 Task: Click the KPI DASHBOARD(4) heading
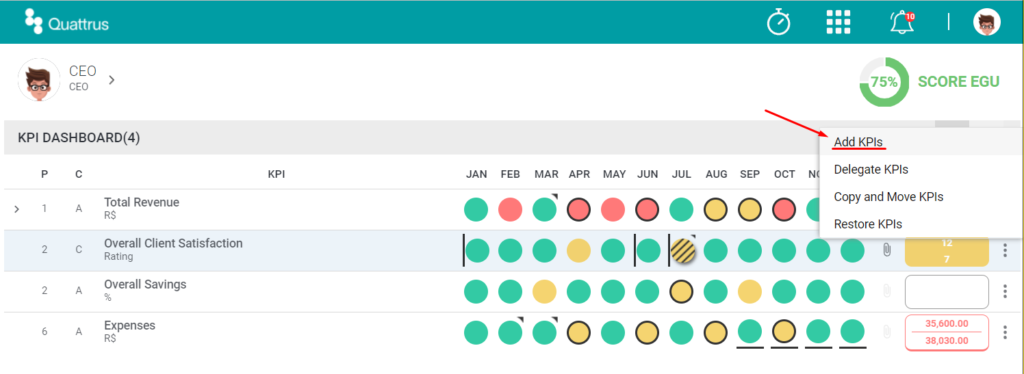(78, 138)
